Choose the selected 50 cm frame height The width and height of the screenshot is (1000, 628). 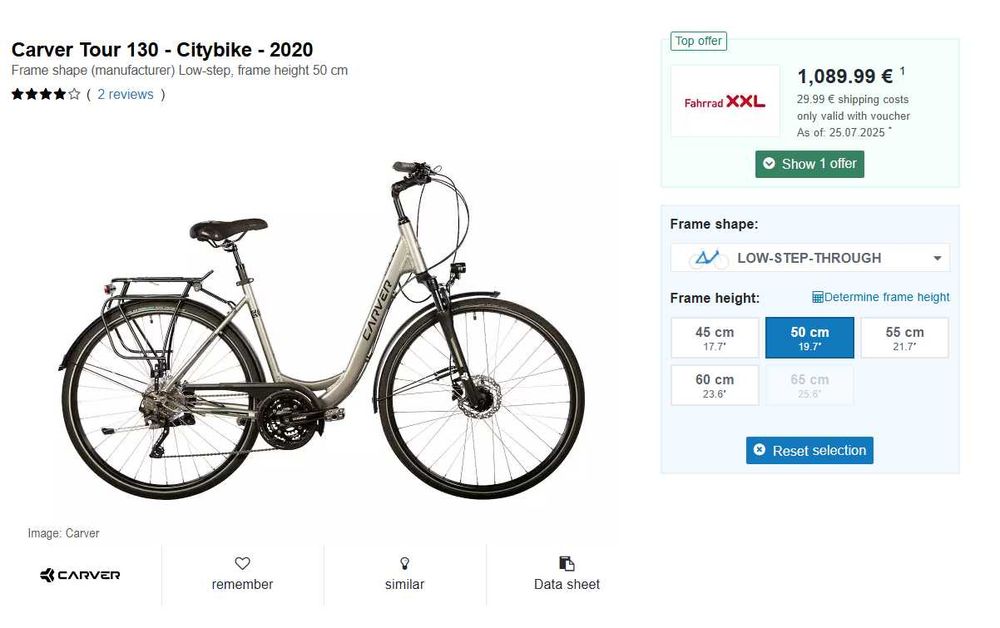(809, 338)
